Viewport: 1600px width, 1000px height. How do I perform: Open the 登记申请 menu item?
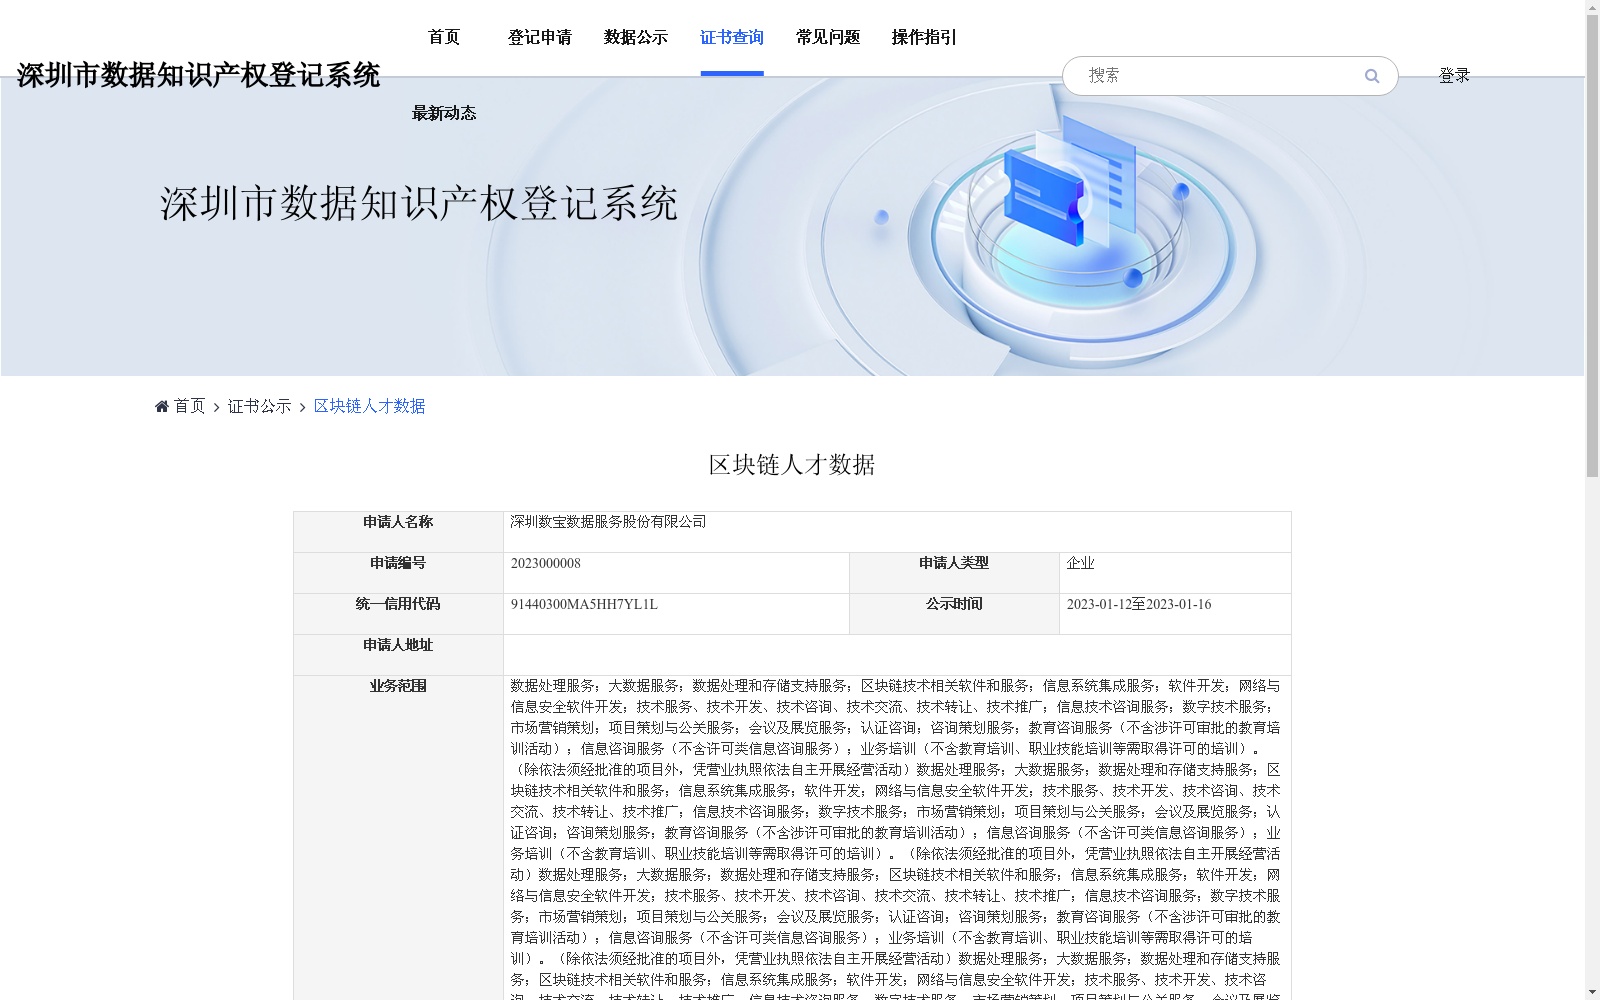tap(540, 38)
